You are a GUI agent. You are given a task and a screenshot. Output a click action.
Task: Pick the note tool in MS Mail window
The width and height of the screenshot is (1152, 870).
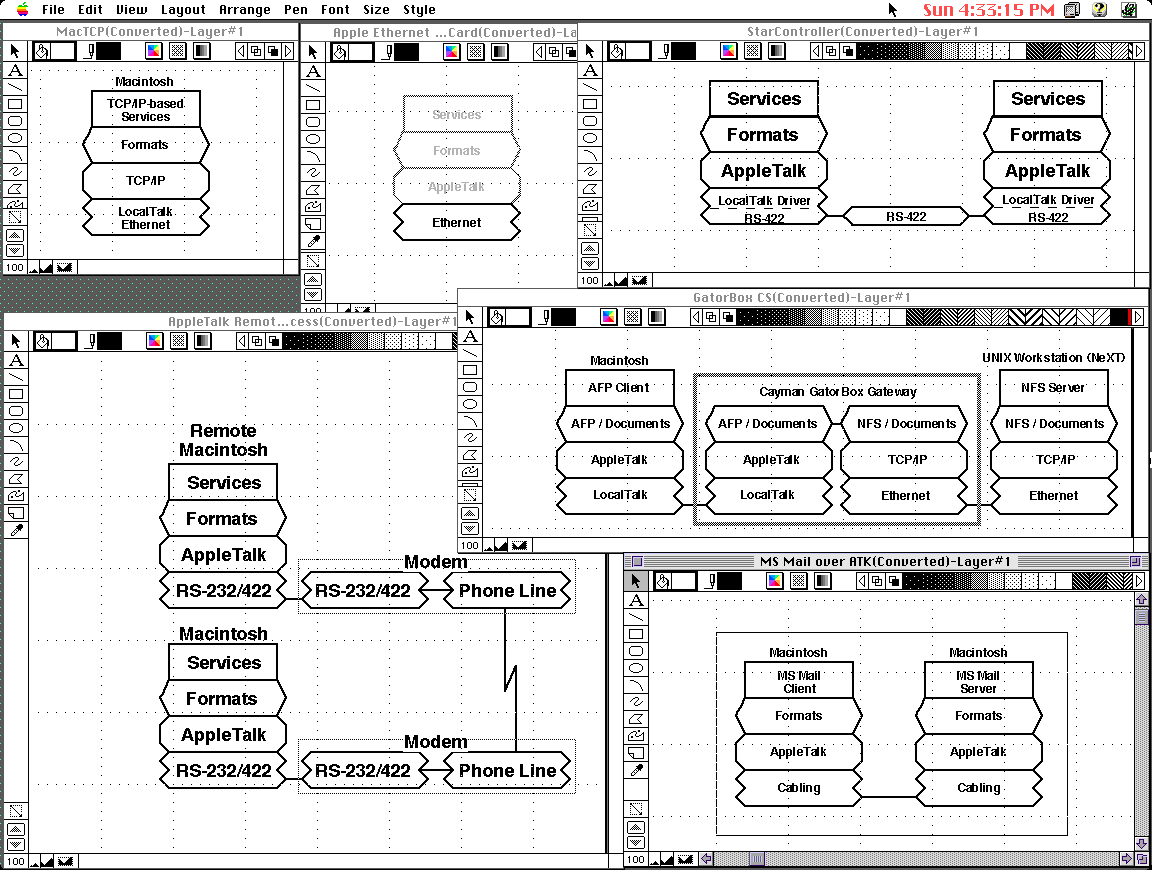(636, 752)
